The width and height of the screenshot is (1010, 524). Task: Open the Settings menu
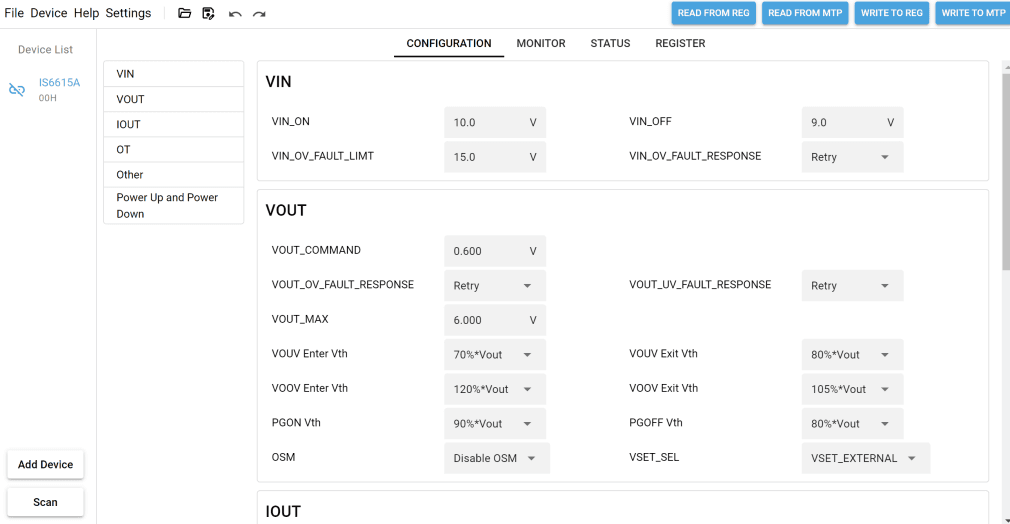[x=128, y=13]
